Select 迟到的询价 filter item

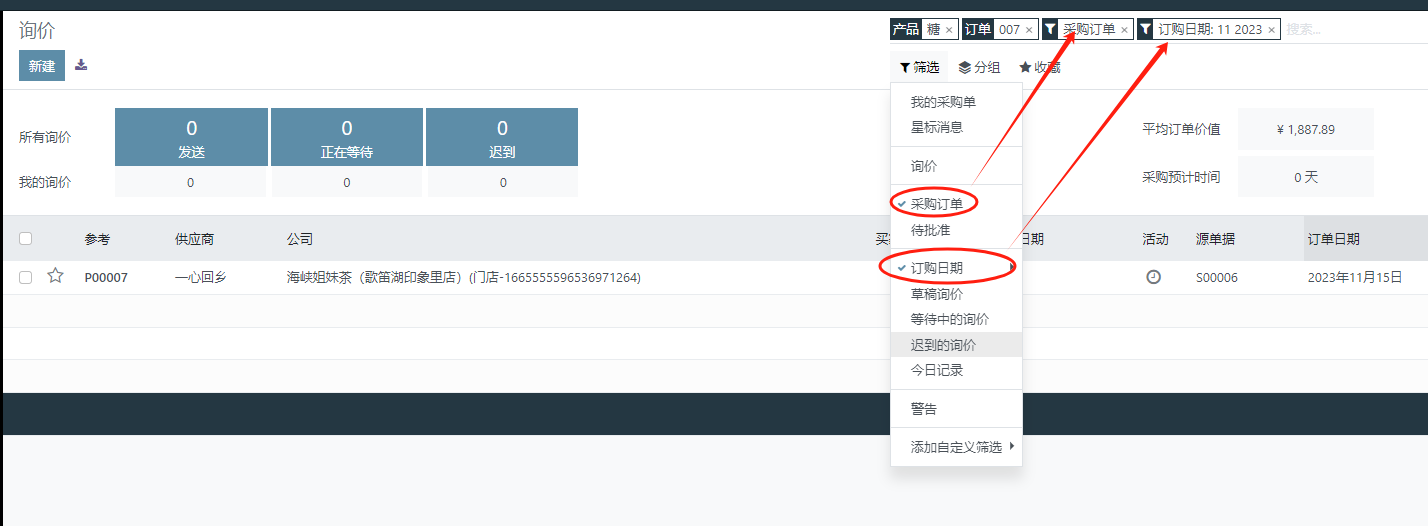[943, 345]
